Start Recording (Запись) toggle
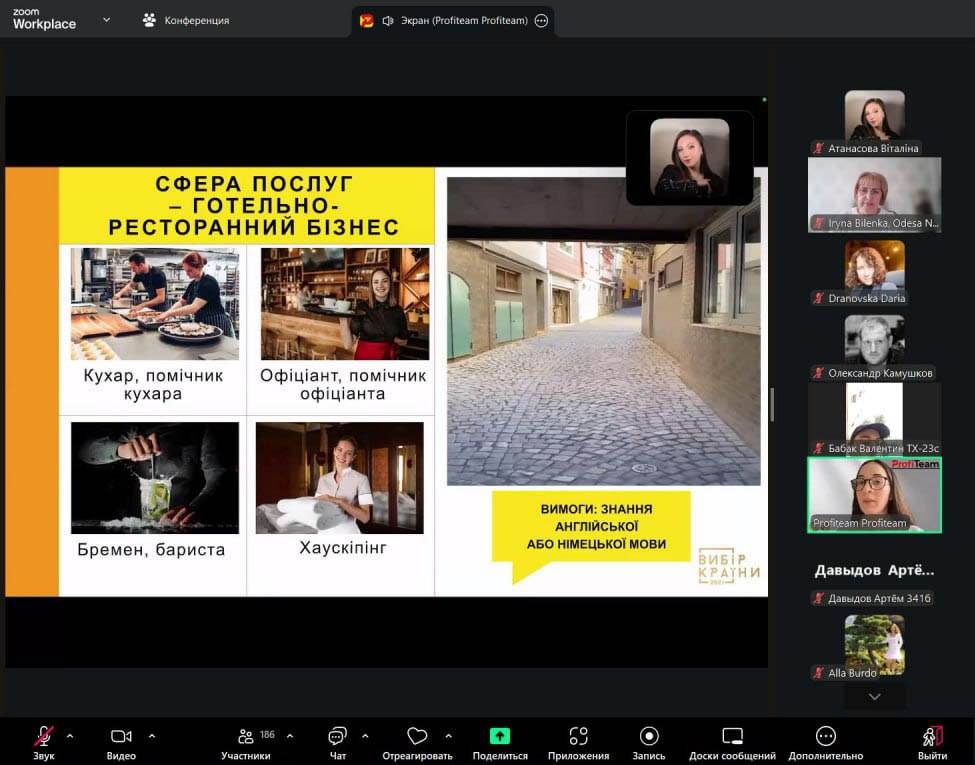Image resolution: width=975 pixels, height=765 pixels. coord(649,737)
